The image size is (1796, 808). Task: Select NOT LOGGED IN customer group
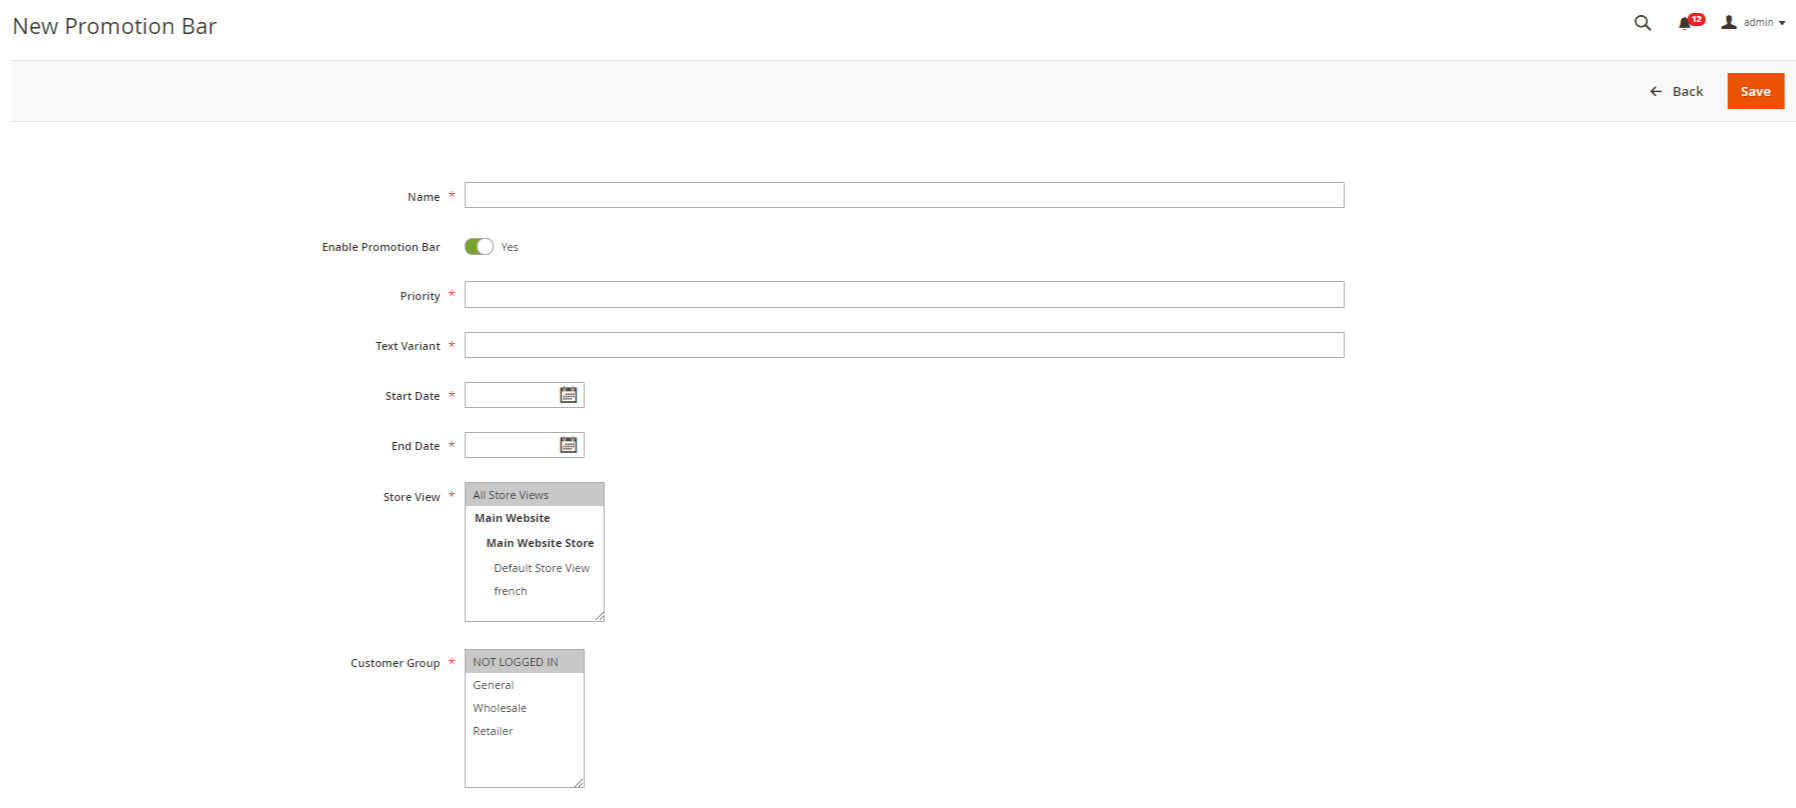(x=524, y=662)
